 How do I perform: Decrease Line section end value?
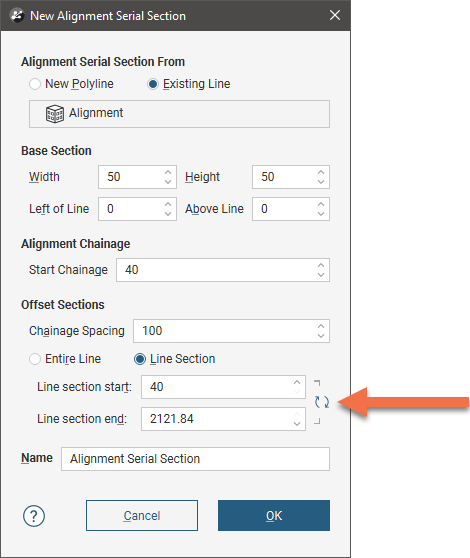pos(297,423)
